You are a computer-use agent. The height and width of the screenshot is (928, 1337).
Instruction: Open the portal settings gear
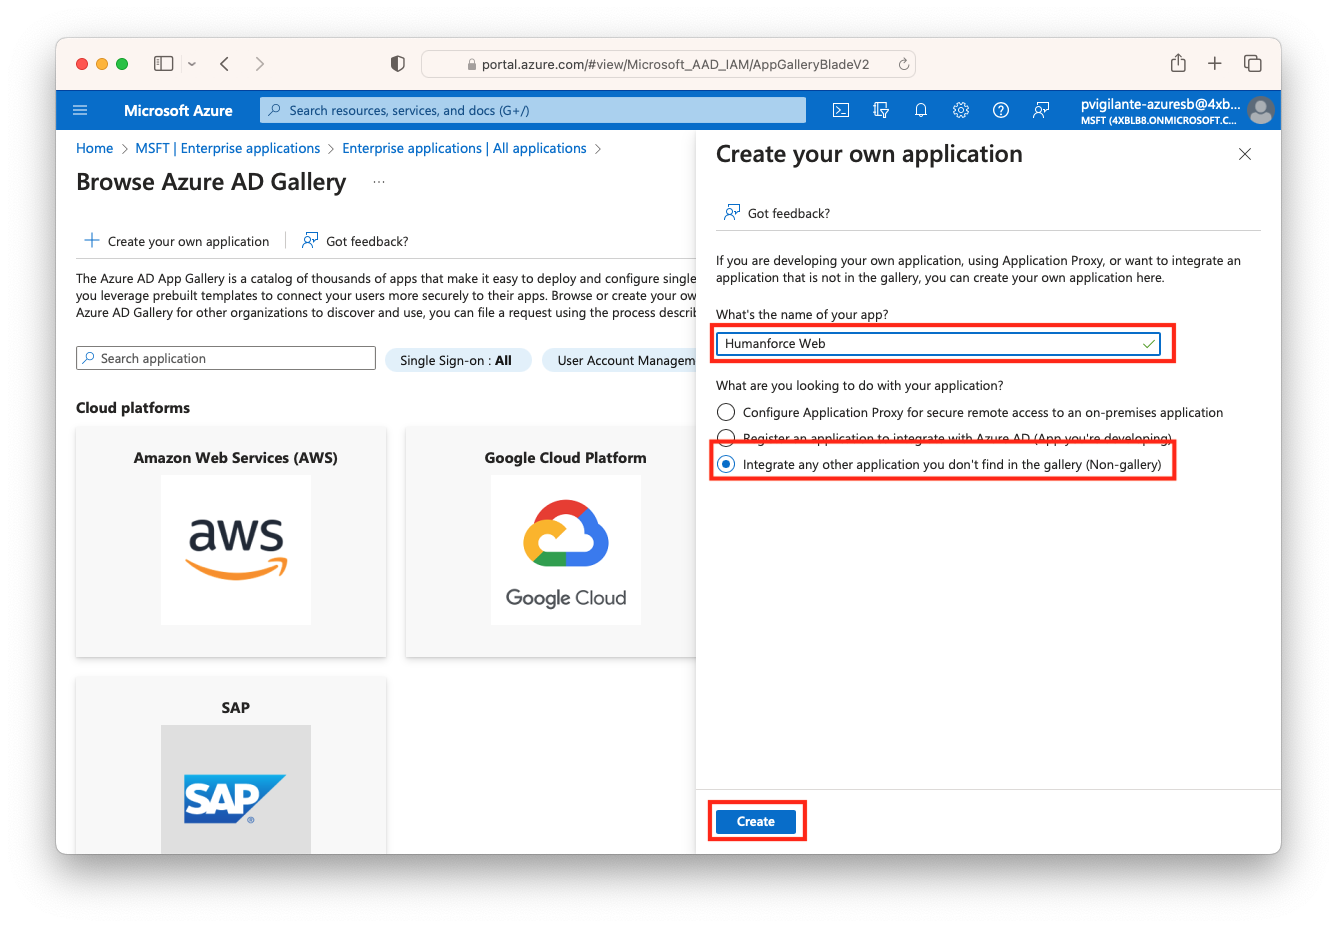click(961, 110)
